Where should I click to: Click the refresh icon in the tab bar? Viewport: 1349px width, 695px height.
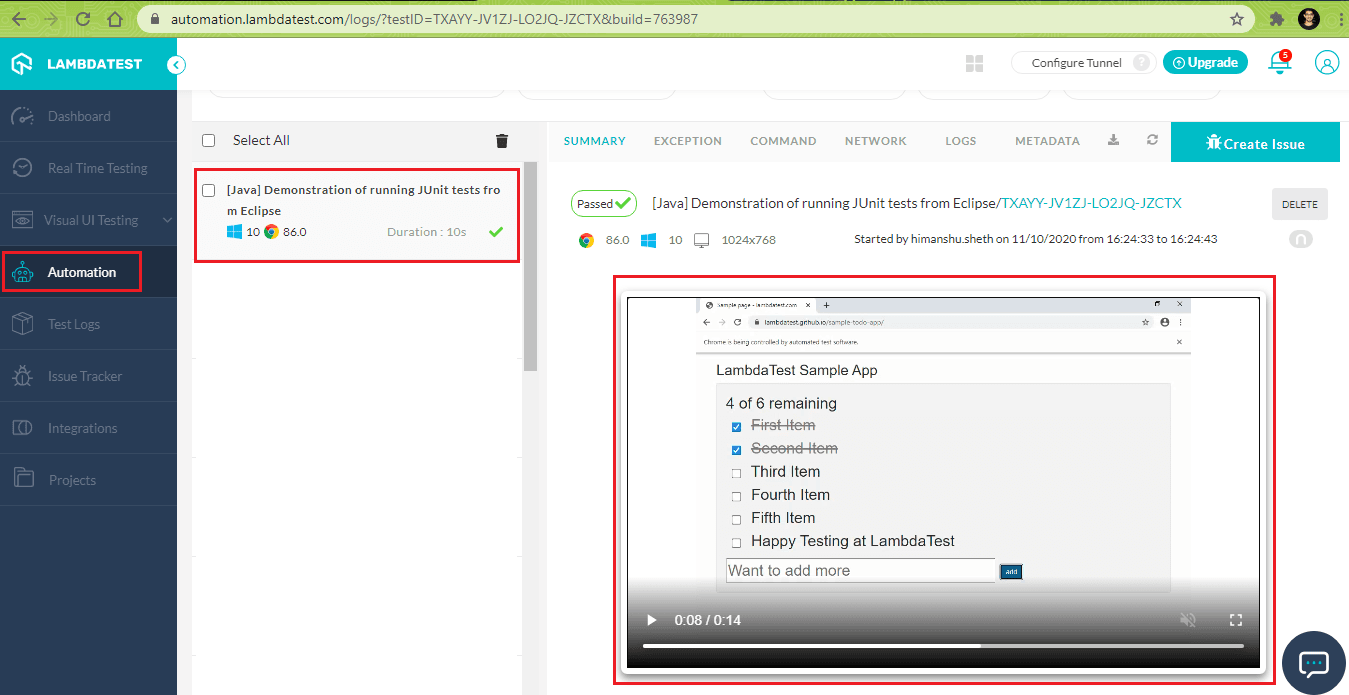tap(1152, 141)
